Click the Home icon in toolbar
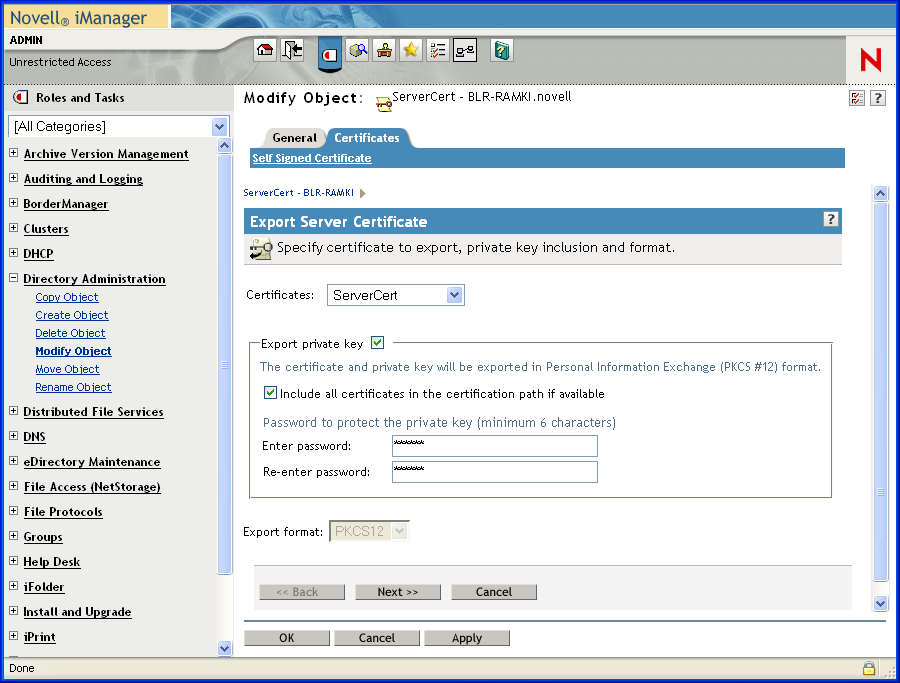The image size is (900, 683). pos(265,50)
